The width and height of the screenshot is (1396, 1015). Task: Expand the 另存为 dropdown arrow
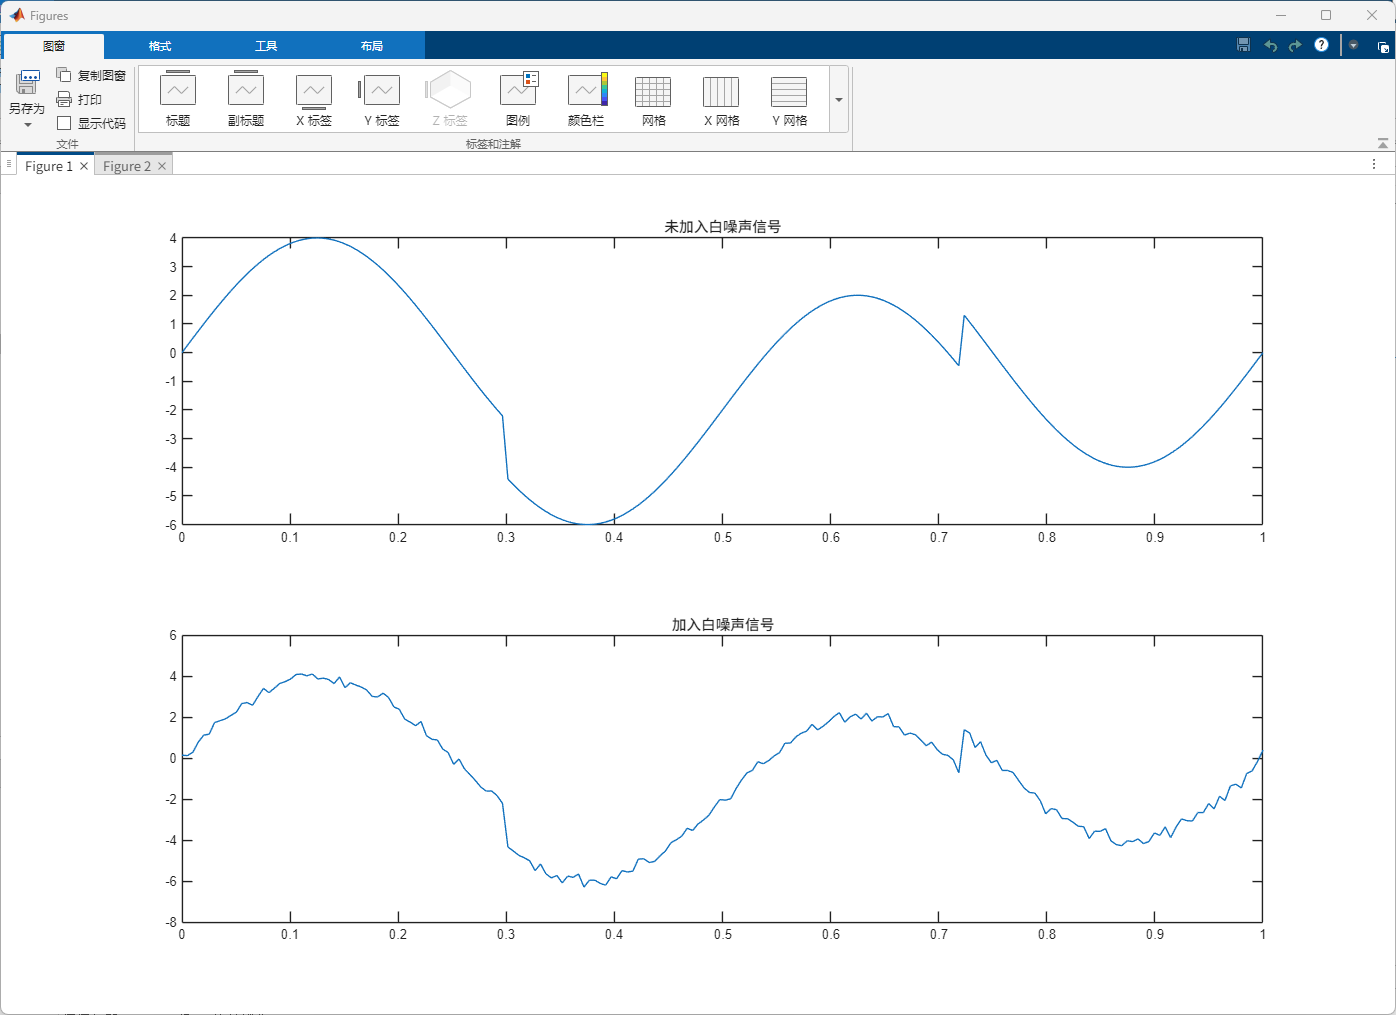click(x=27, y=125)
